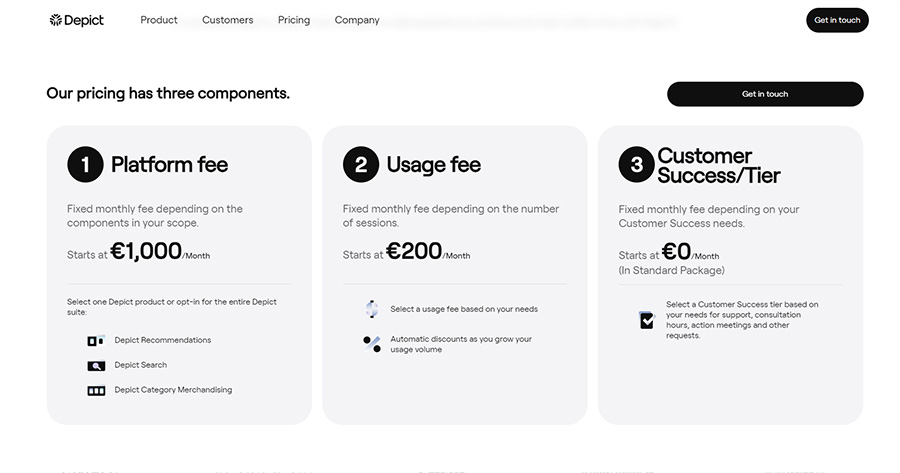The width and height of the screenshot is (900, 473).
Task: Open the Customers nav item
Action: [x=228, y=20]
